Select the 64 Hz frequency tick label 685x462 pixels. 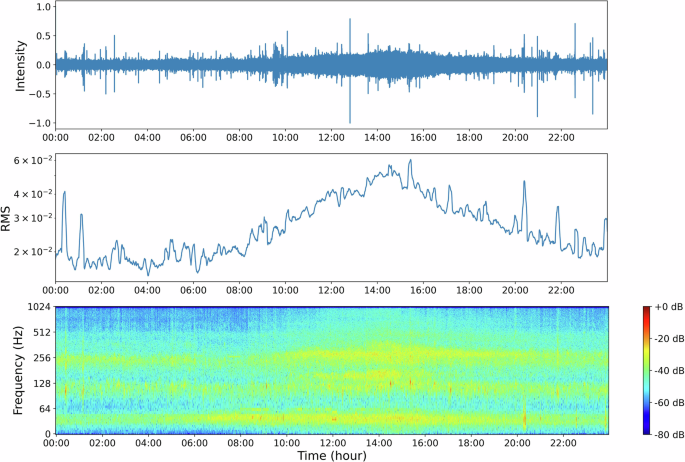(x=42, y=408)
